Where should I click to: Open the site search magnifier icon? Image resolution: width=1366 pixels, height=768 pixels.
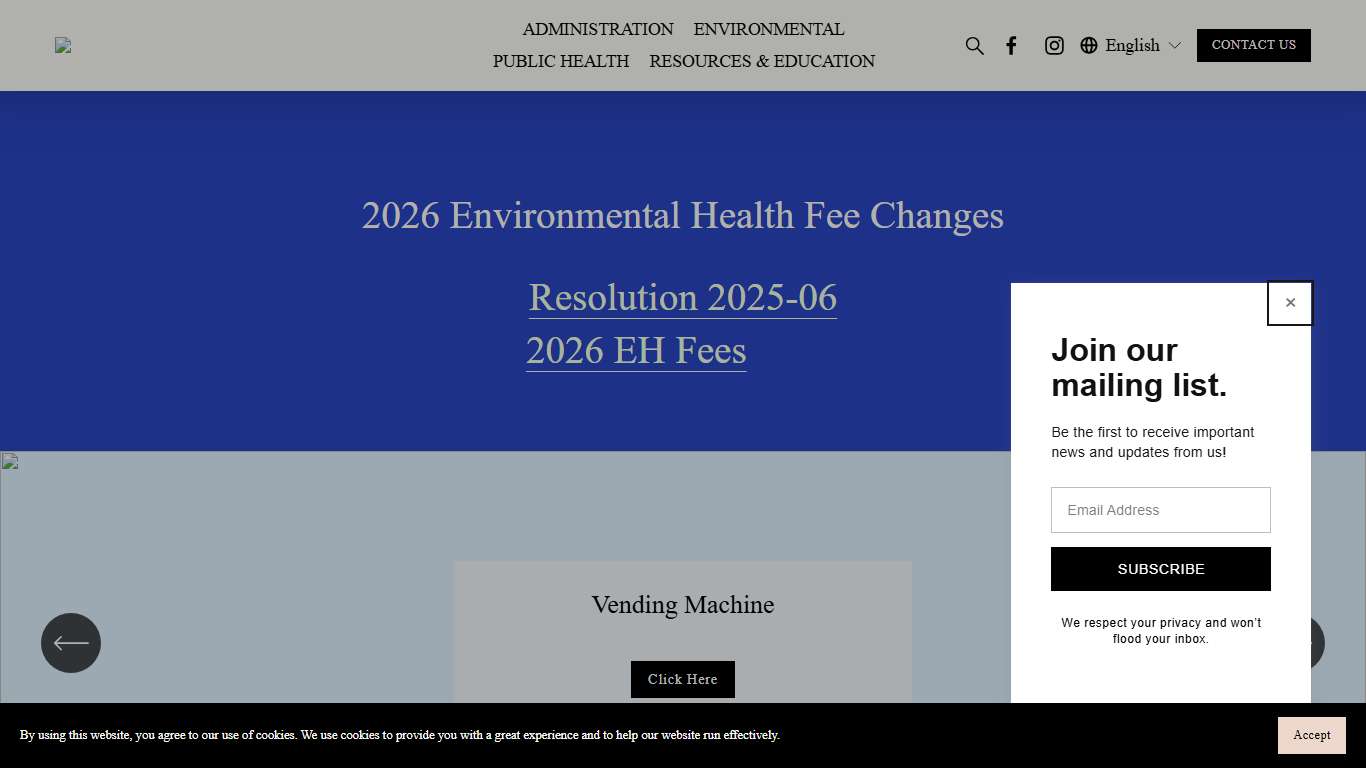(974, 46)
